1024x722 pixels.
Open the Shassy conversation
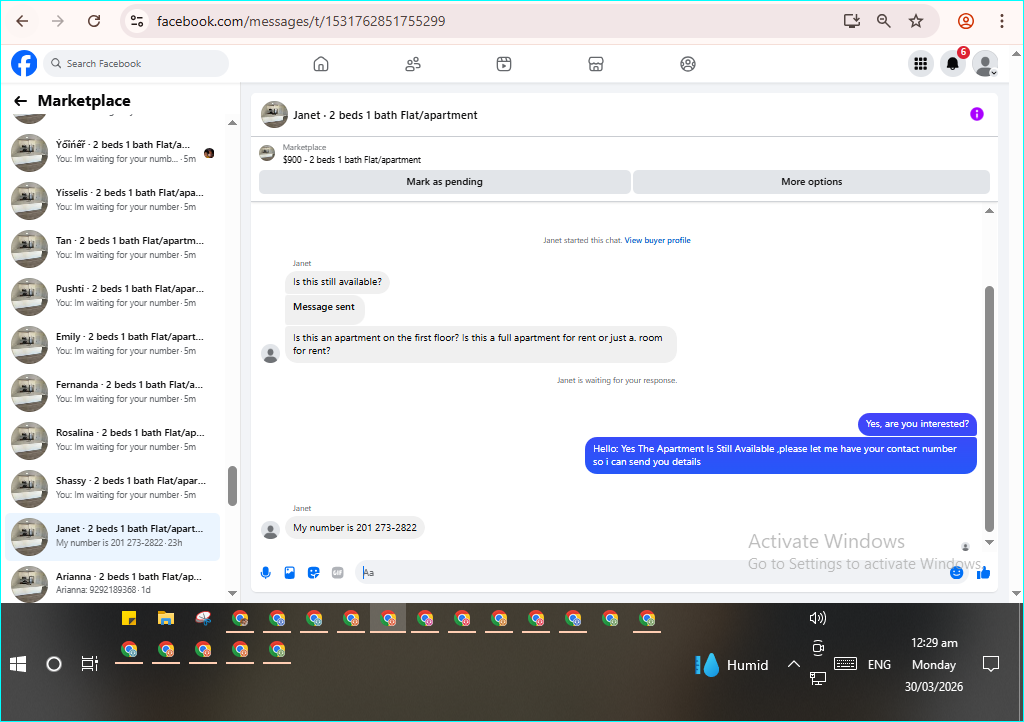coord(112,488)
